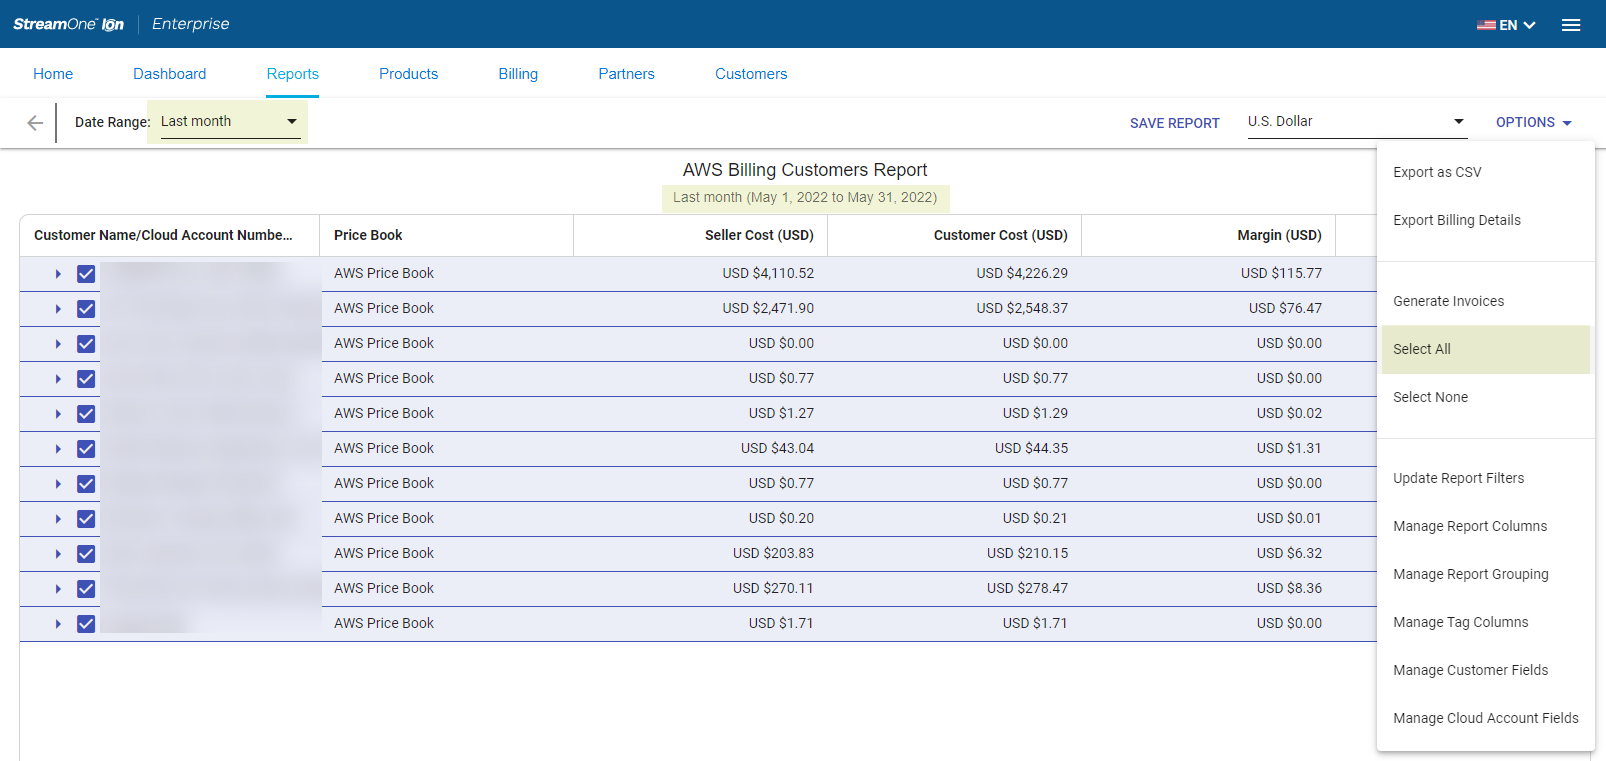The image size is (1606, 761).
Task: Open the Date Range dropdown
Action: (230, 121)
